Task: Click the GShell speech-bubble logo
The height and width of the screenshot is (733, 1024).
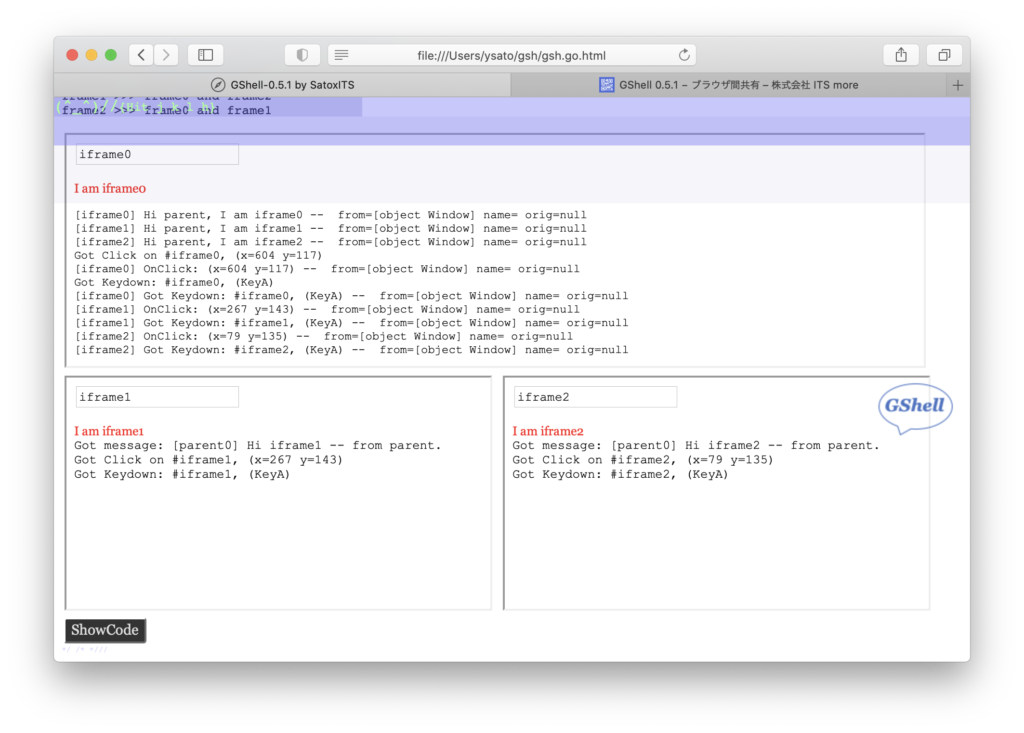Action: tap(915, 408)
